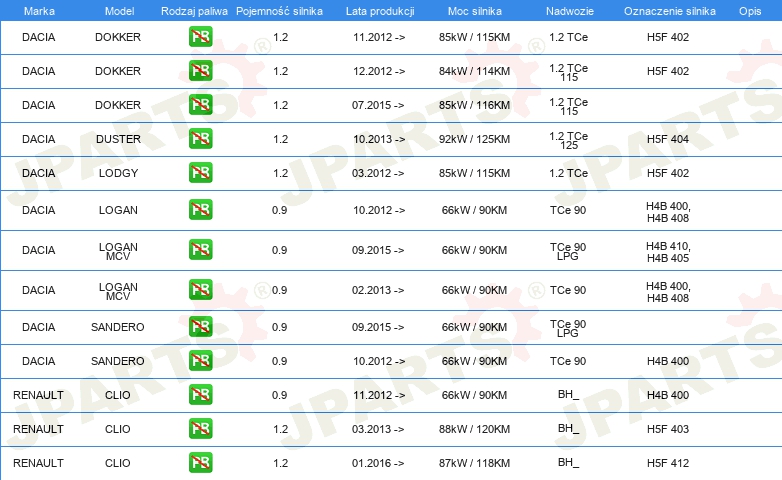Click fuel icon in DOKKER 07.2015 row
The image size is (782, 480).
200,105
